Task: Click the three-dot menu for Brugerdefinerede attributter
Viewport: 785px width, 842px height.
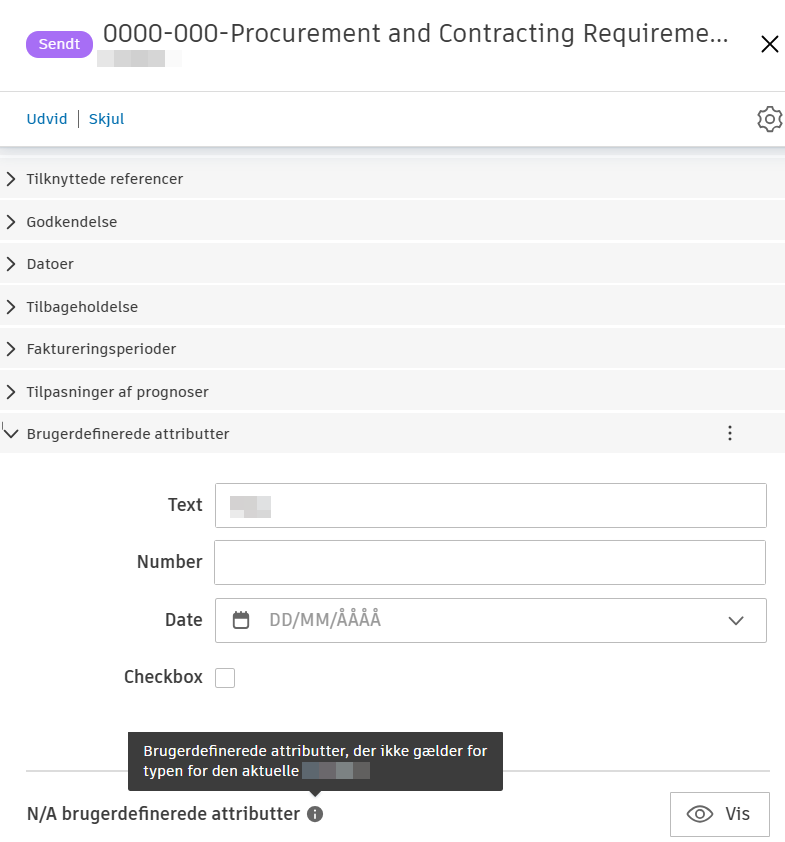Action: coord(730,433)
